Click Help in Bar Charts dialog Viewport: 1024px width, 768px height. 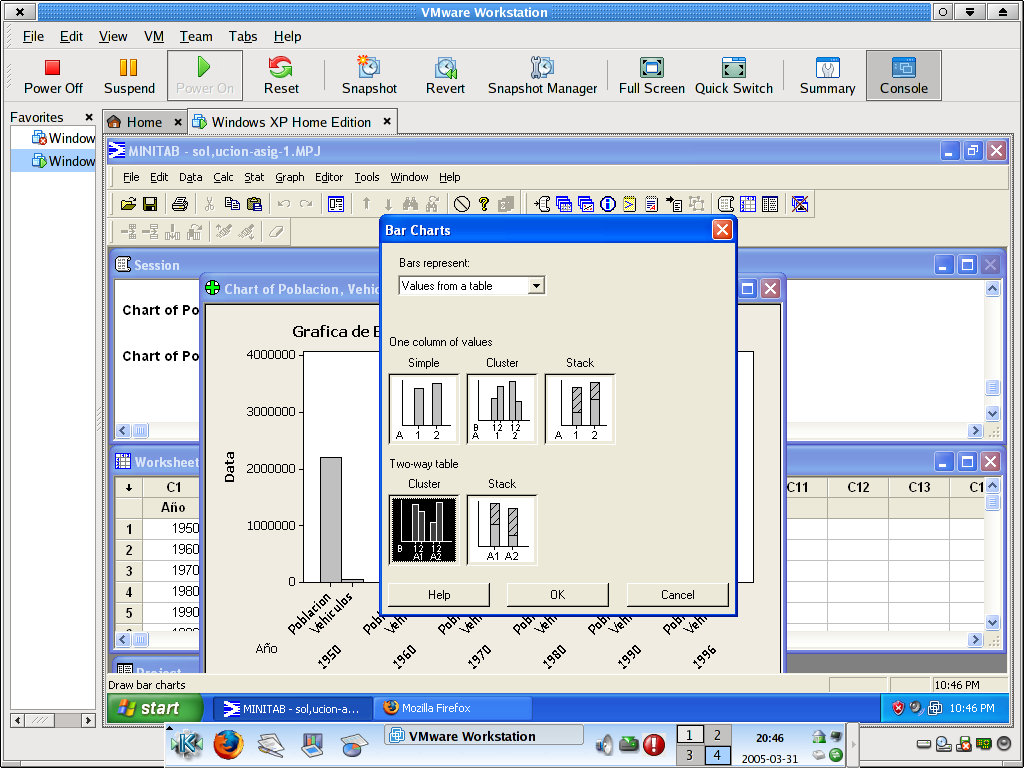439,595
